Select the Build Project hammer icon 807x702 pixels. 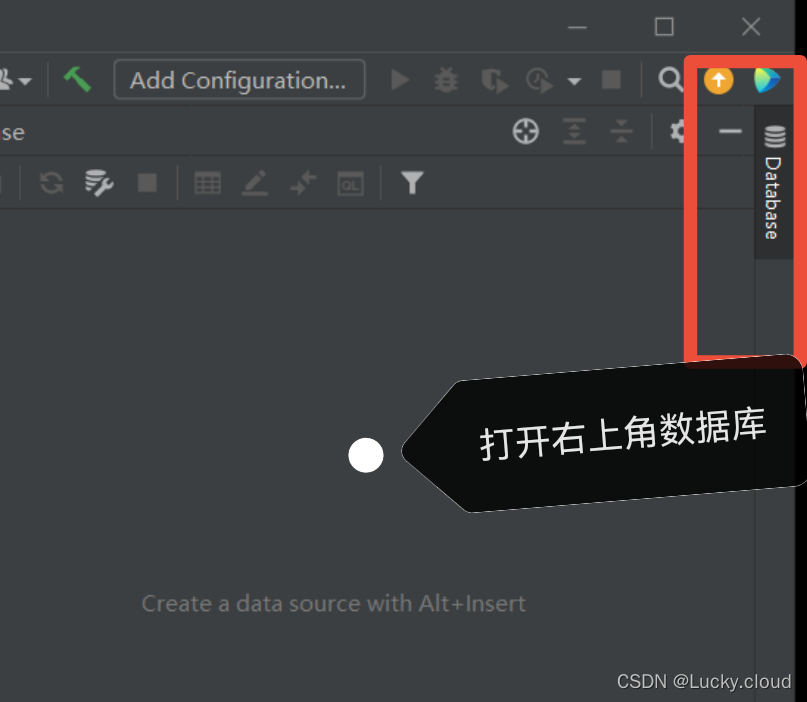pos(78,80)
